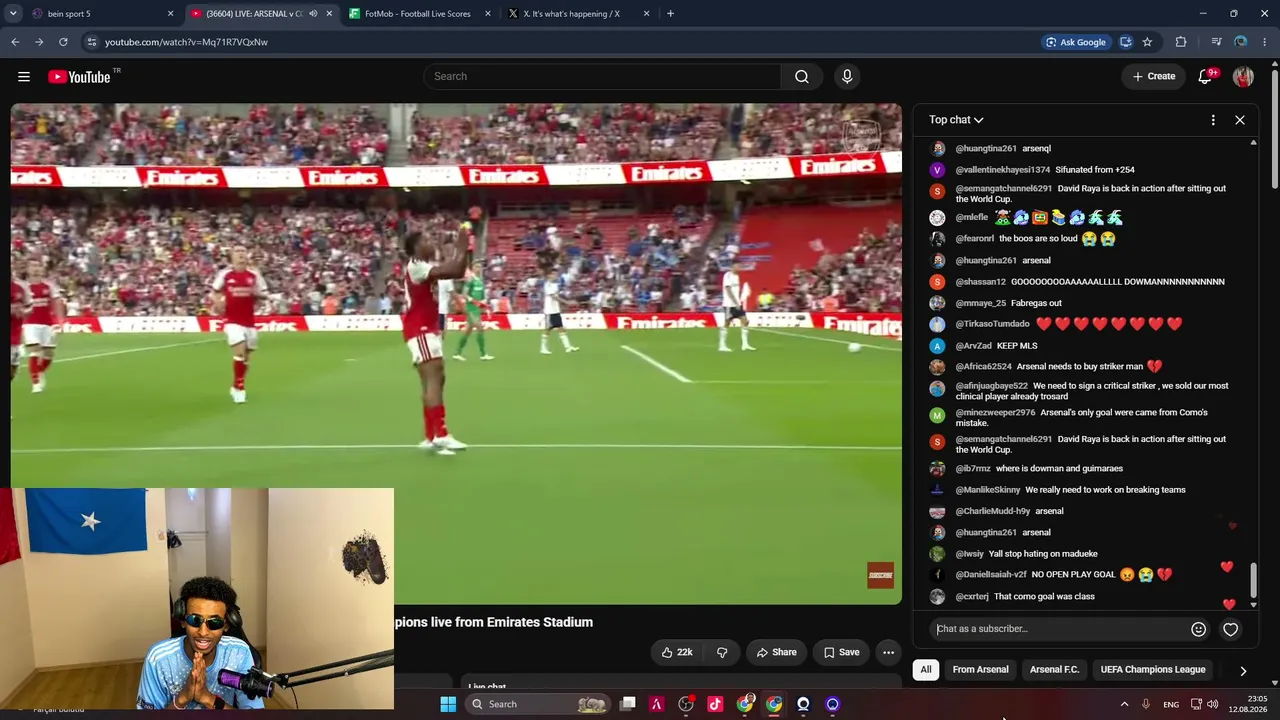This screenshot has height=720, width=1280.
Task: Expand the Top chat dropdown
Action: (956, 120)
